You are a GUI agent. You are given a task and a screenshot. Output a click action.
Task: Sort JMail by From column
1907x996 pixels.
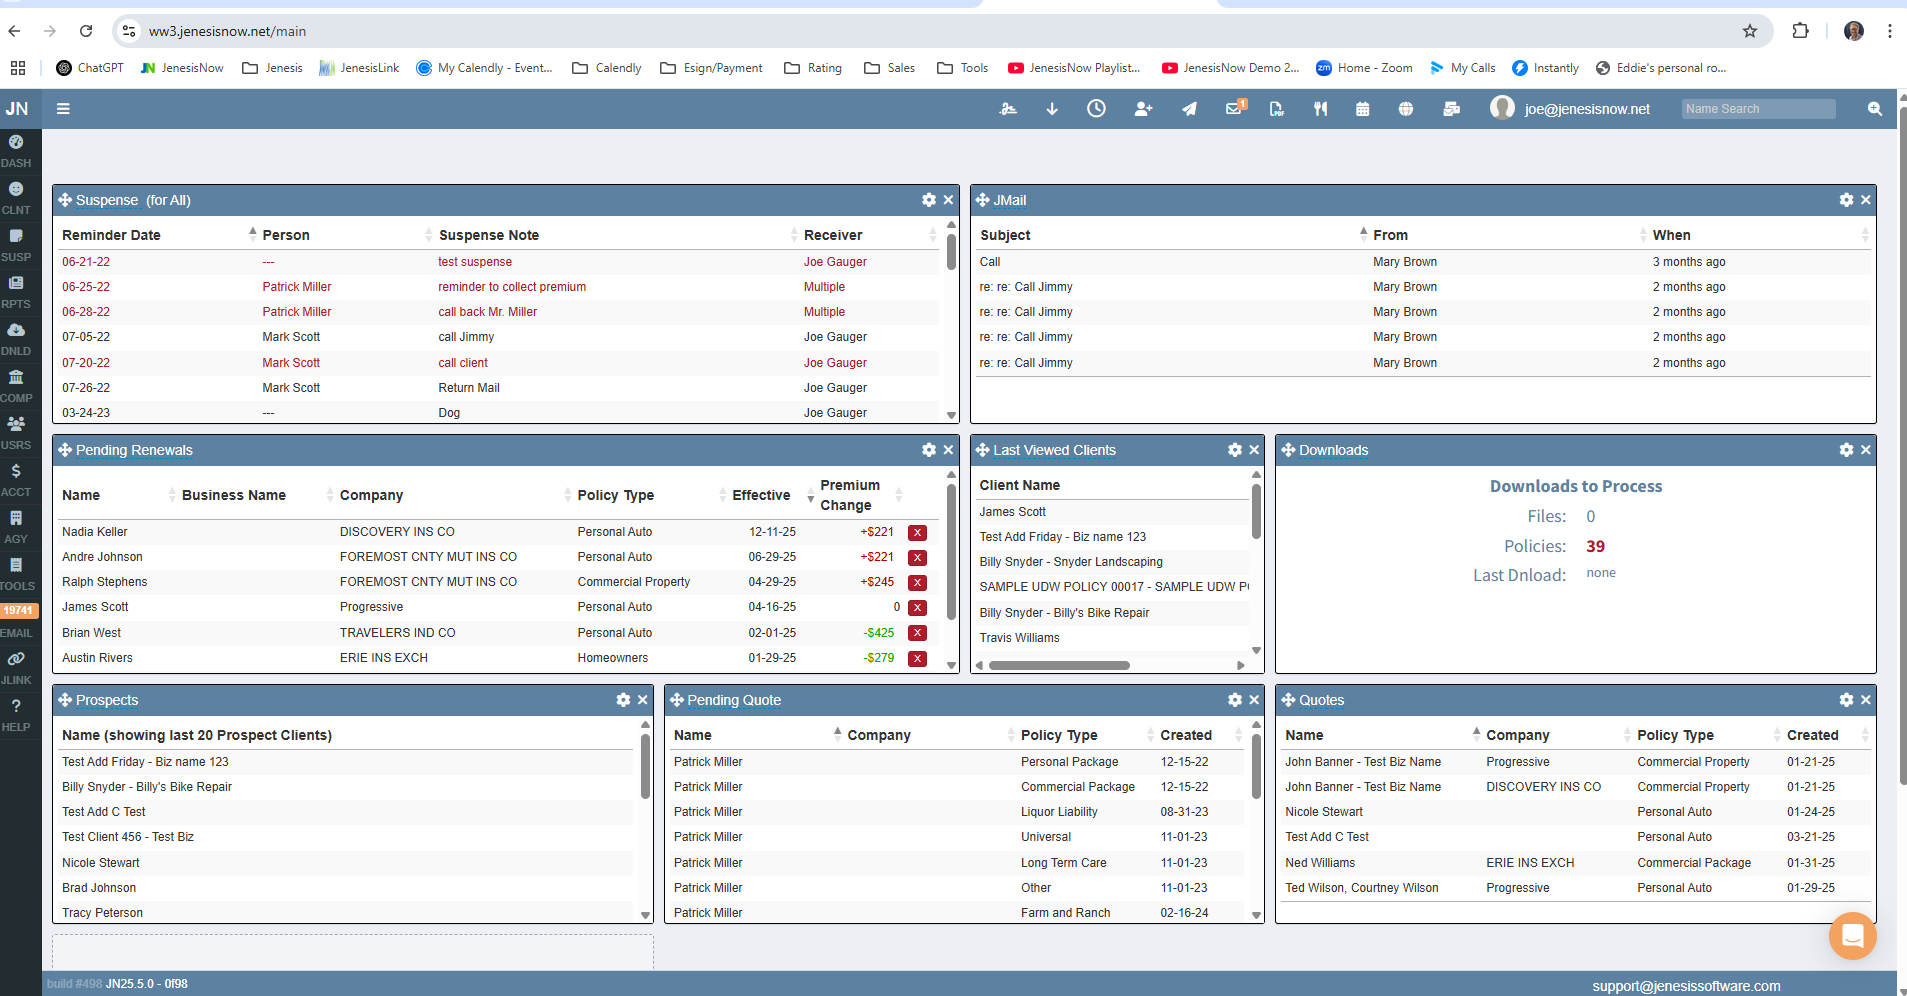point(1391,234)
